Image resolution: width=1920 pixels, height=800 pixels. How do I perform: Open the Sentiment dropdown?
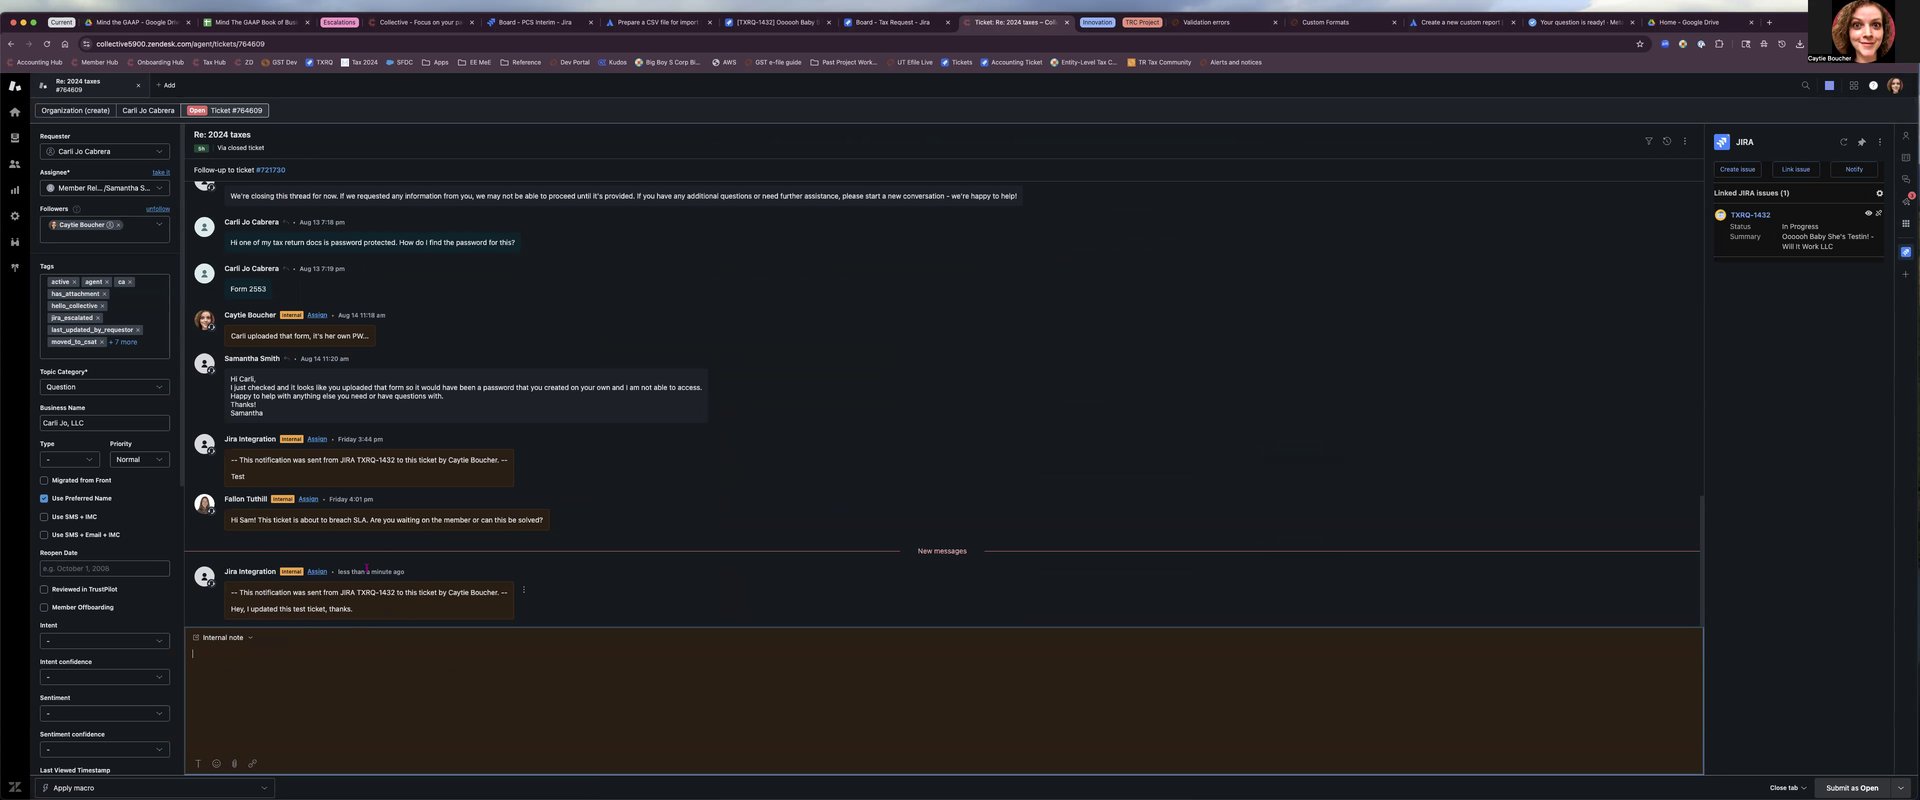click(x=105, y=713)
